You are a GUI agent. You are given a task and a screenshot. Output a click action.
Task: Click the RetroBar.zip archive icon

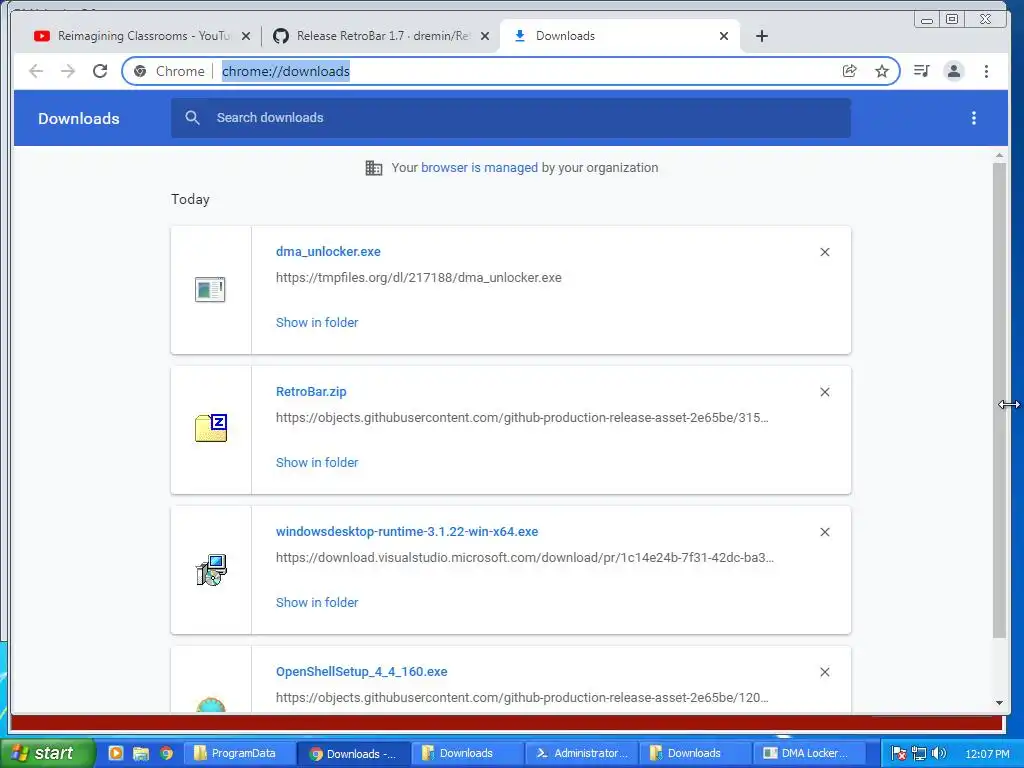coord(211,428)
